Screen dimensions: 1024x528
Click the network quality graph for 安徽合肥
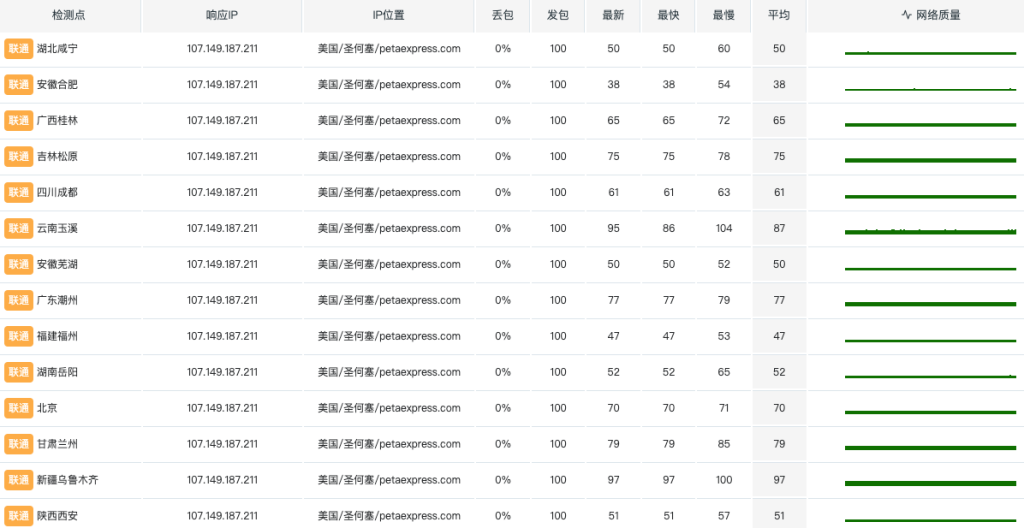tap(930, 89)
